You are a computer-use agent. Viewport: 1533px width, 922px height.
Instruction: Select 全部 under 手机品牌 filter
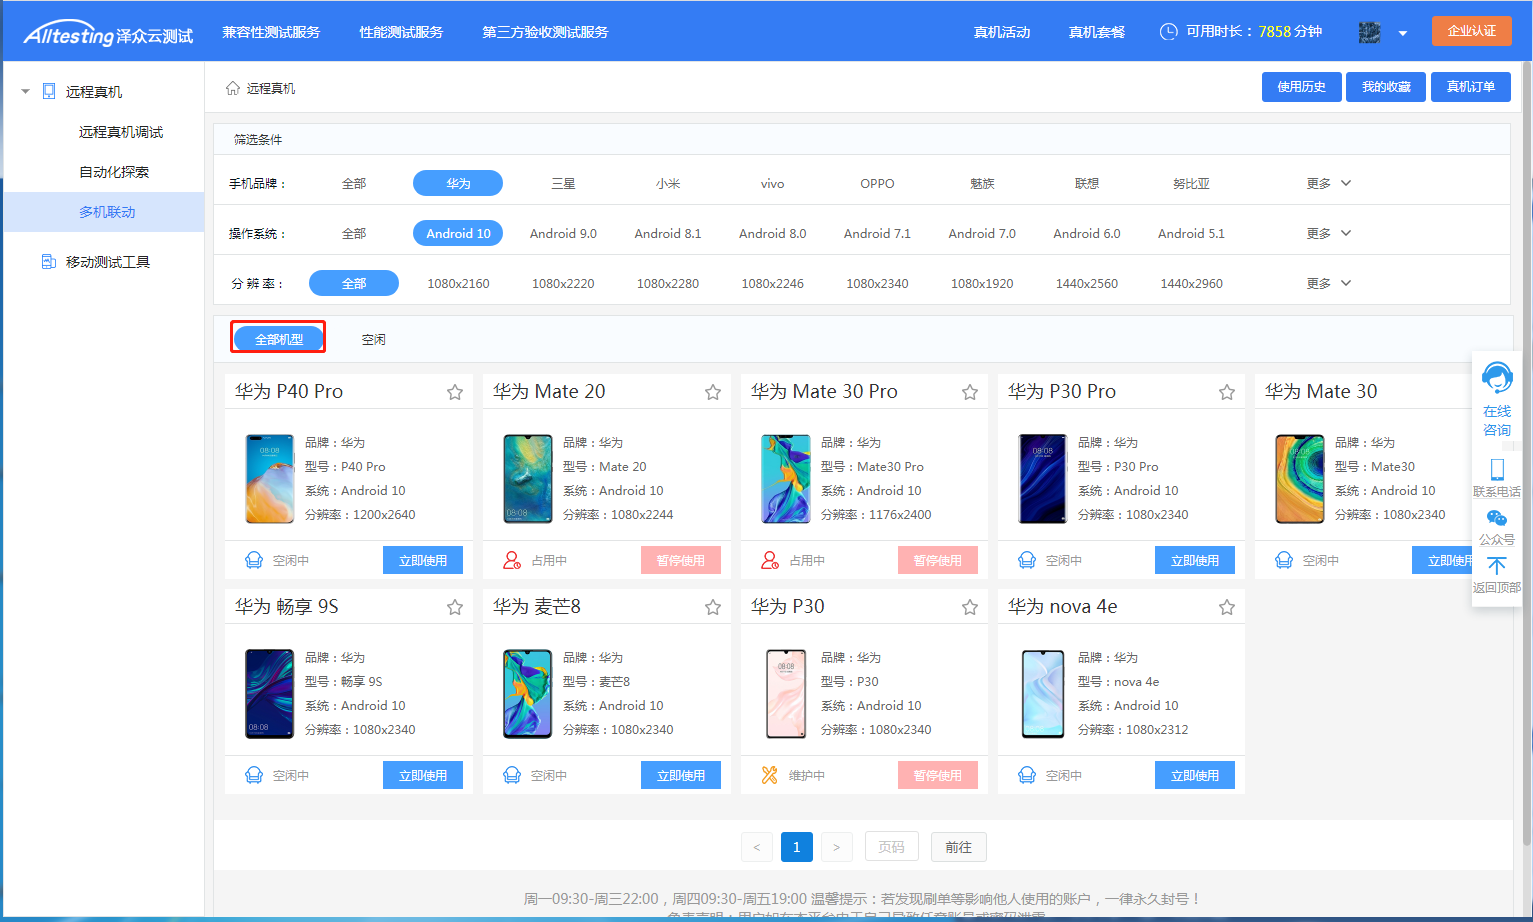click(354, 183)
